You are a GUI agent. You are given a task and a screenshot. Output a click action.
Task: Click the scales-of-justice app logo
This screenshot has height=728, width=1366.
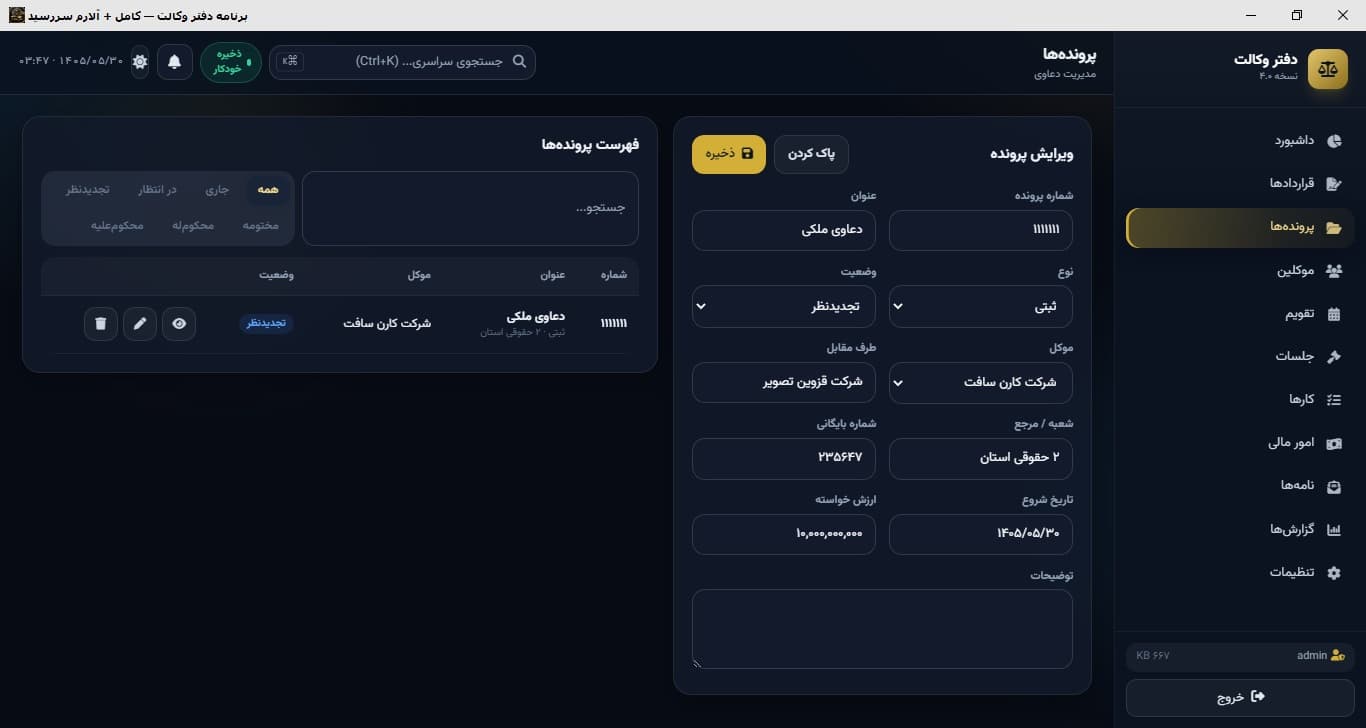(1327, 69)
